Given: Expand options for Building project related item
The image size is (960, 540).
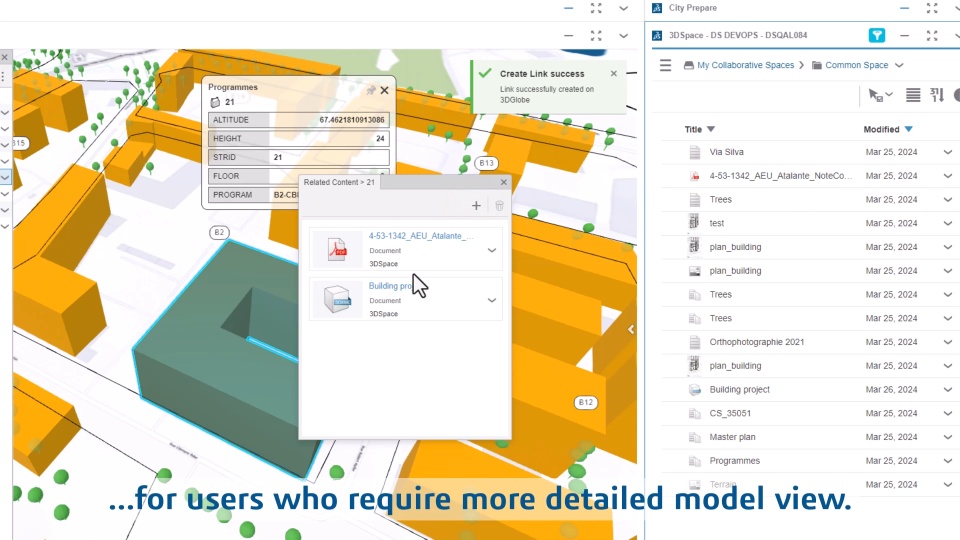Looking at the screenshot, I should tap(492, 300).
